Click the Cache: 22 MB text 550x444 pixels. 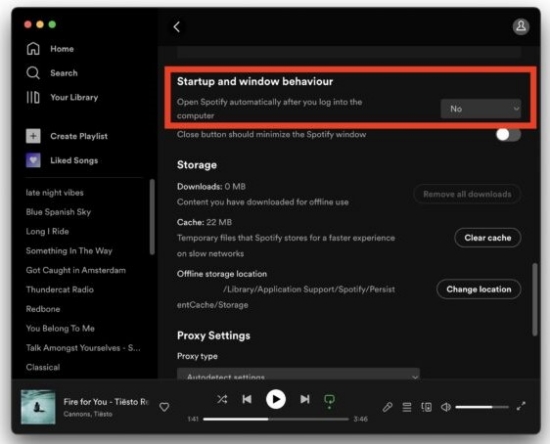pyautogui.click(x=204, y=222)
